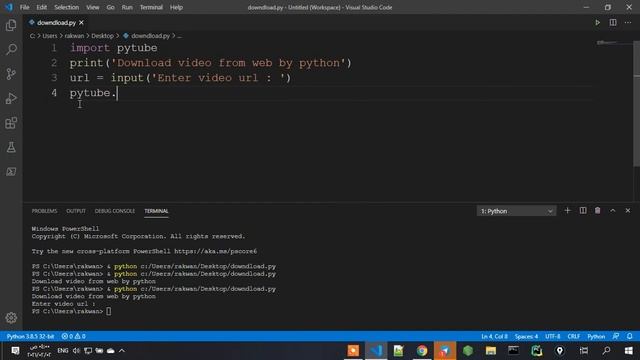Select the downdload.py editor tab
This screenshot has width=640, height=360.
click(56, 22)
